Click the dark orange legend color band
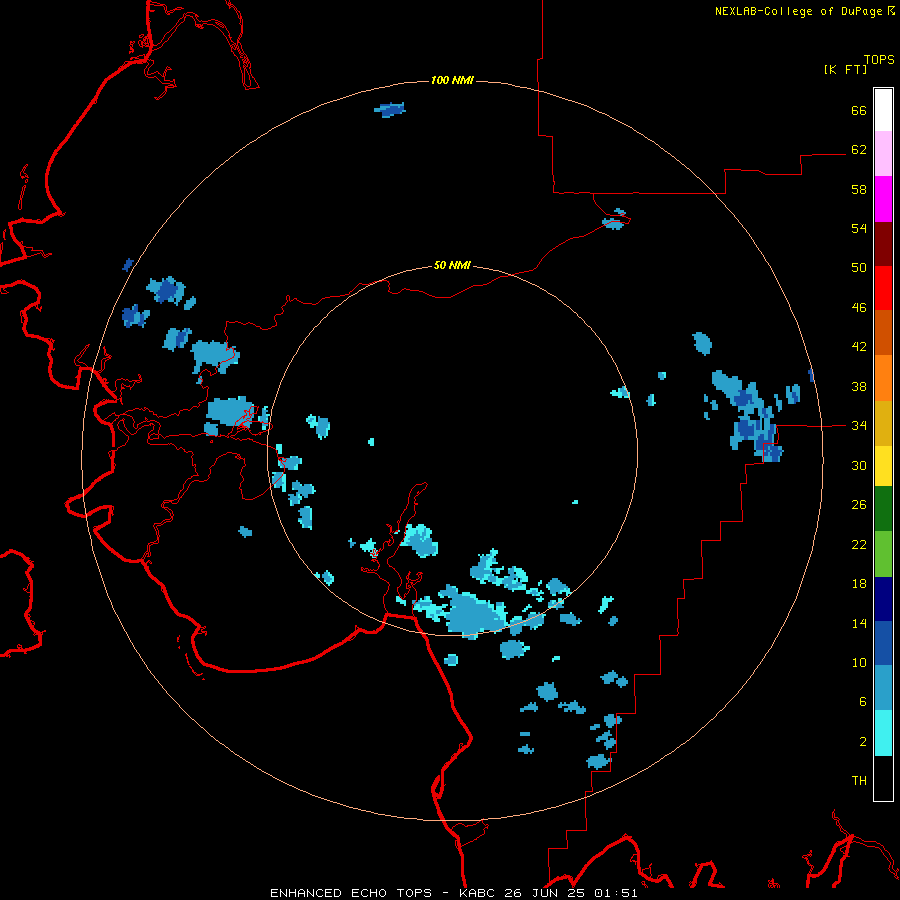This screenshot has height=900, width=900. click(883, 333)
